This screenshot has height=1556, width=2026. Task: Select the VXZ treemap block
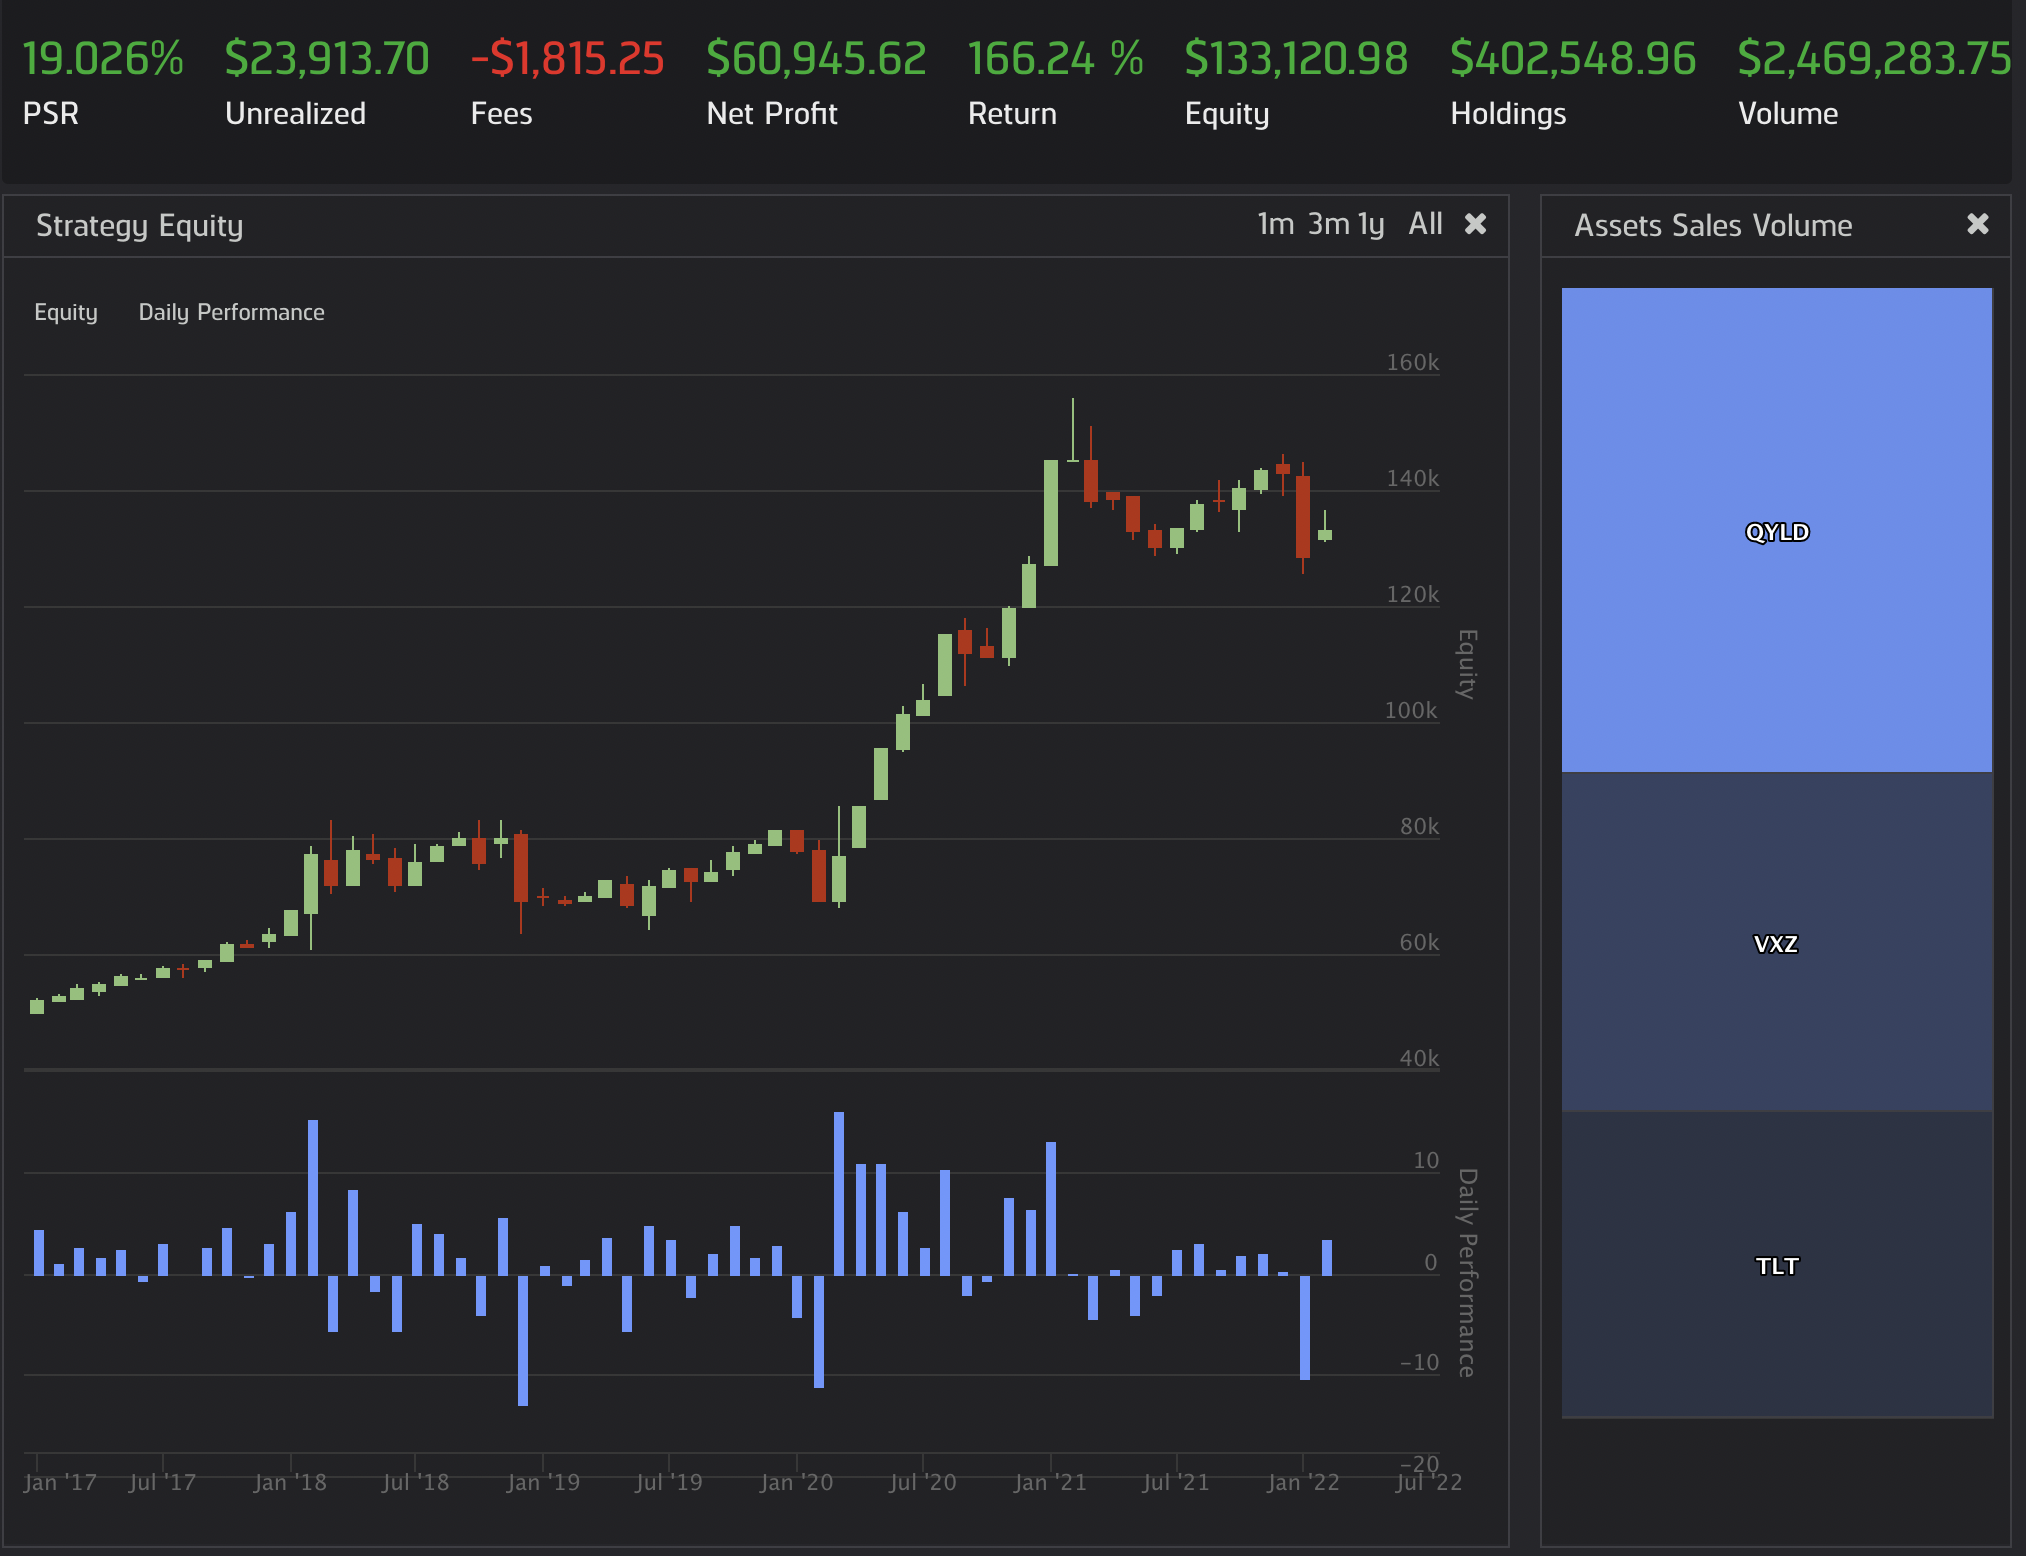[x=1776, y=943]
